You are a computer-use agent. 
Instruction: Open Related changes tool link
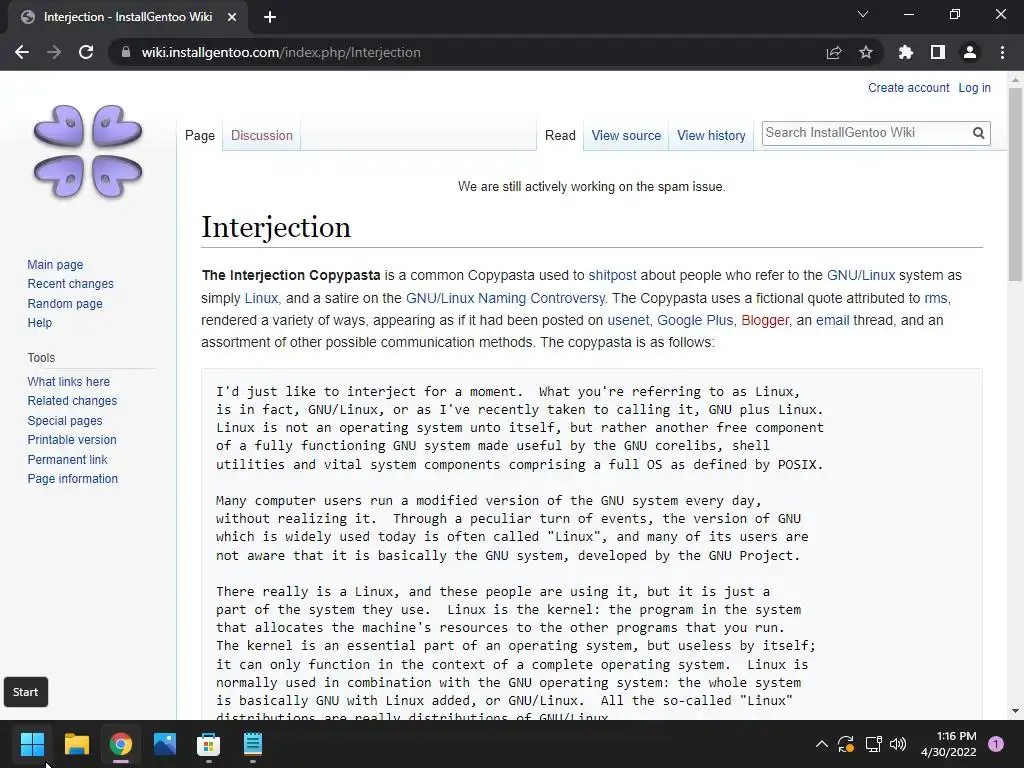[x=72, y=400]
